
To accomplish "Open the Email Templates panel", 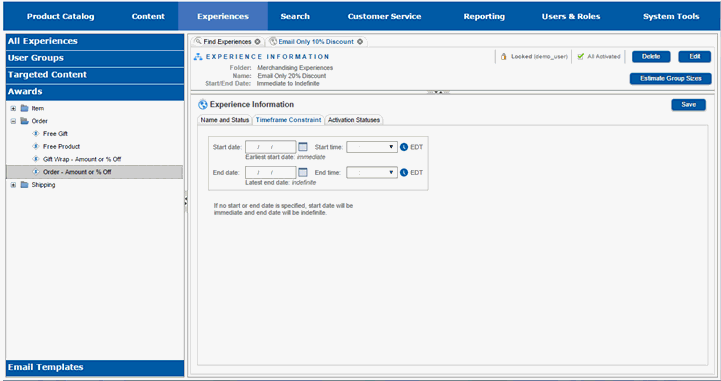I will 95,368.
